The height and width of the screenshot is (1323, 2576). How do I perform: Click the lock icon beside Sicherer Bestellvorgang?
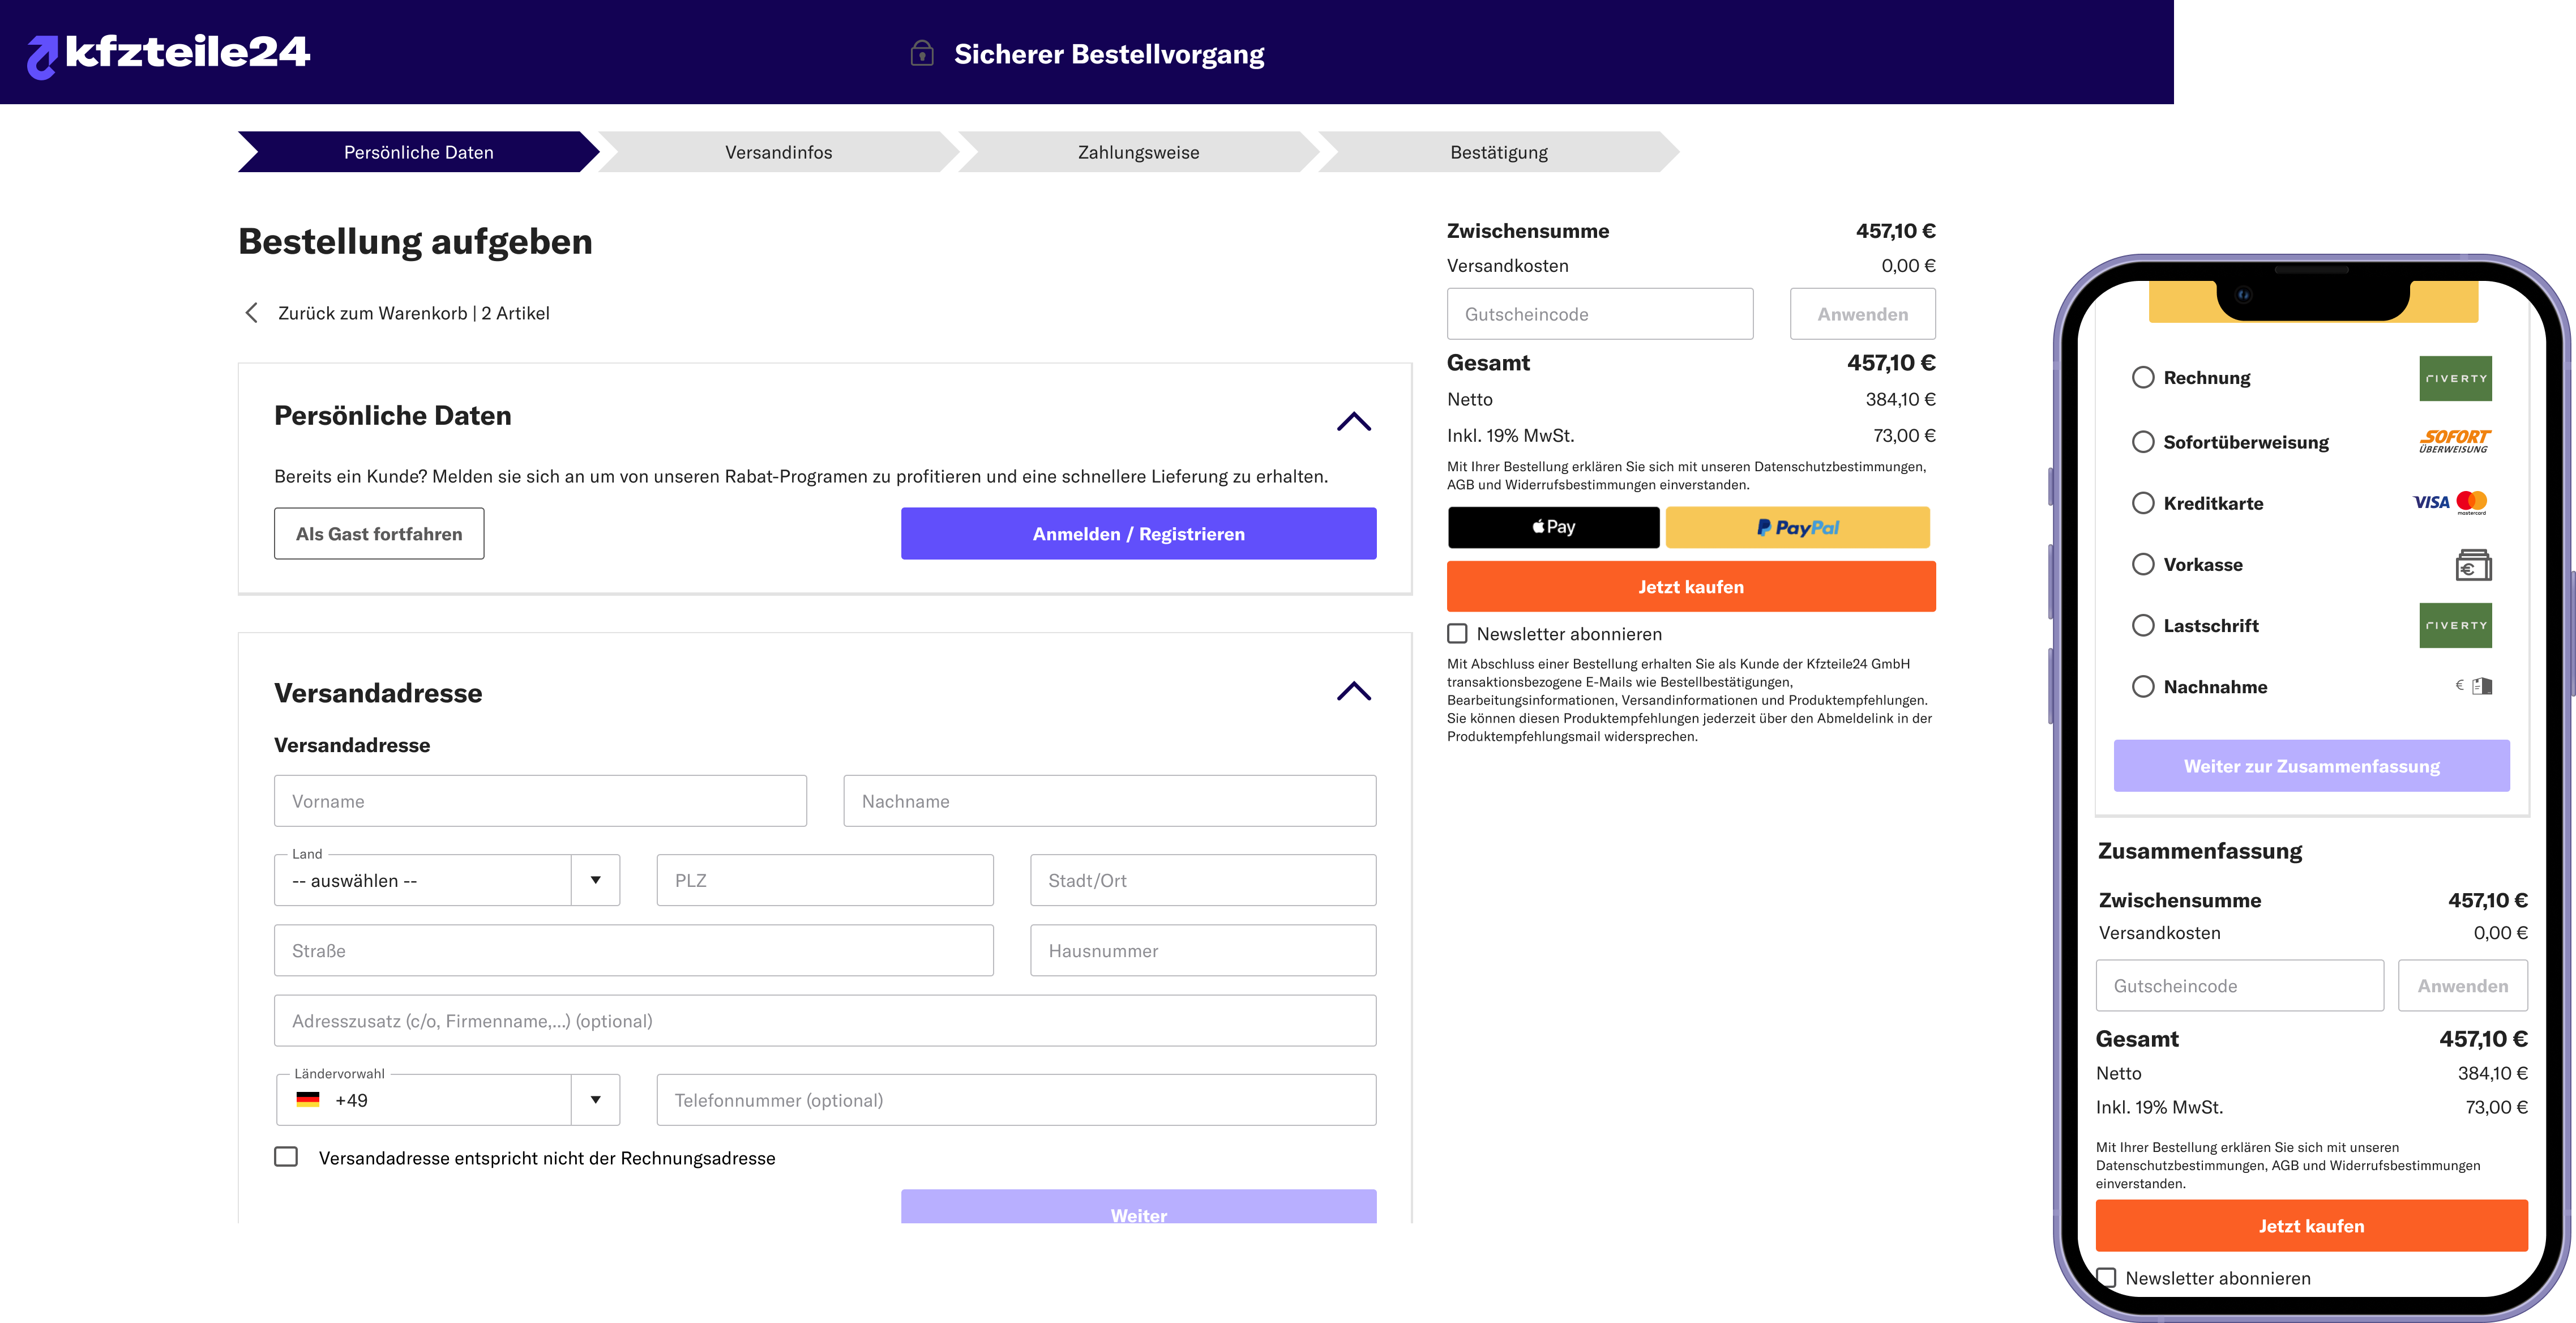coord(921,54)
